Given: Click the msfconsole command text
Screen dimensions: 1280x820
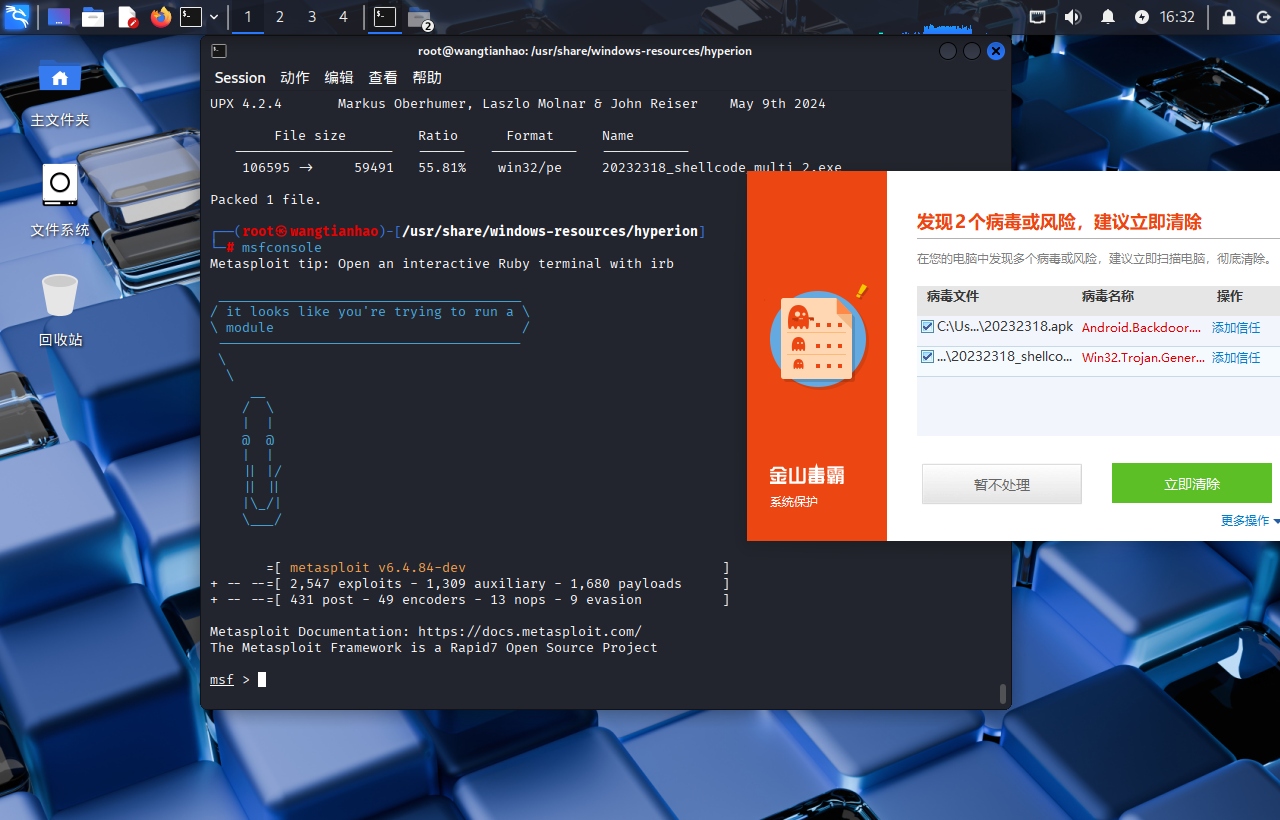Looking at the screenshot, I should point(282,248).
